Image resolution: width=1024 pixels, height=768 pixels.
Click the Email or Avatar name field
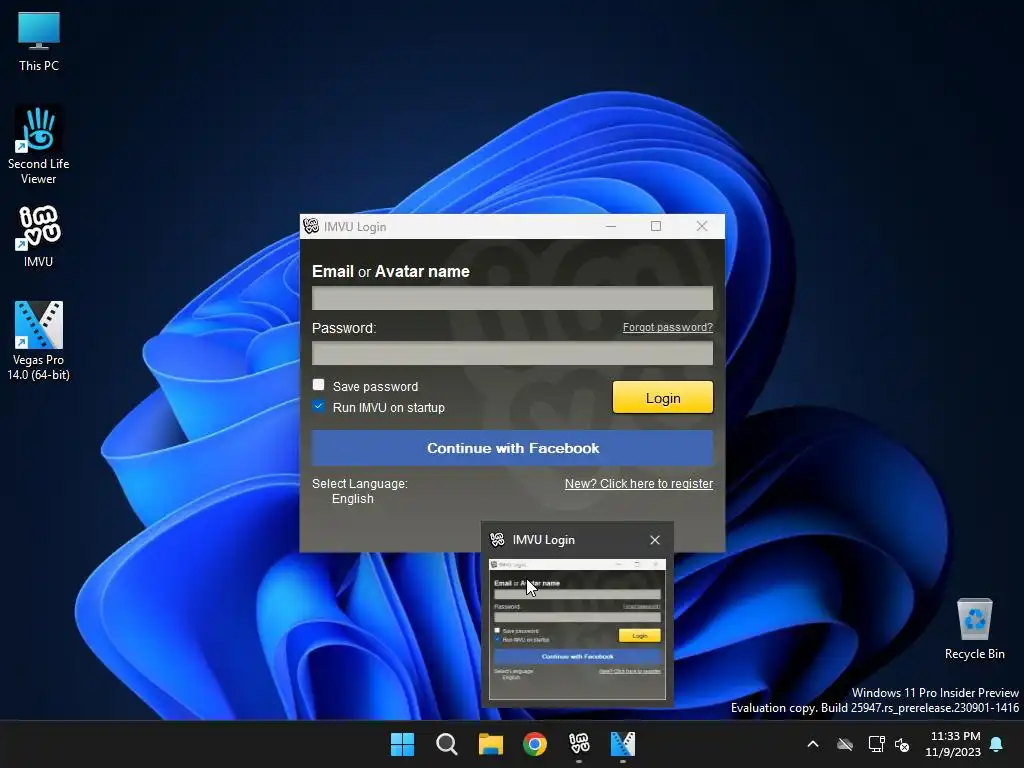[x=512, y=298]
